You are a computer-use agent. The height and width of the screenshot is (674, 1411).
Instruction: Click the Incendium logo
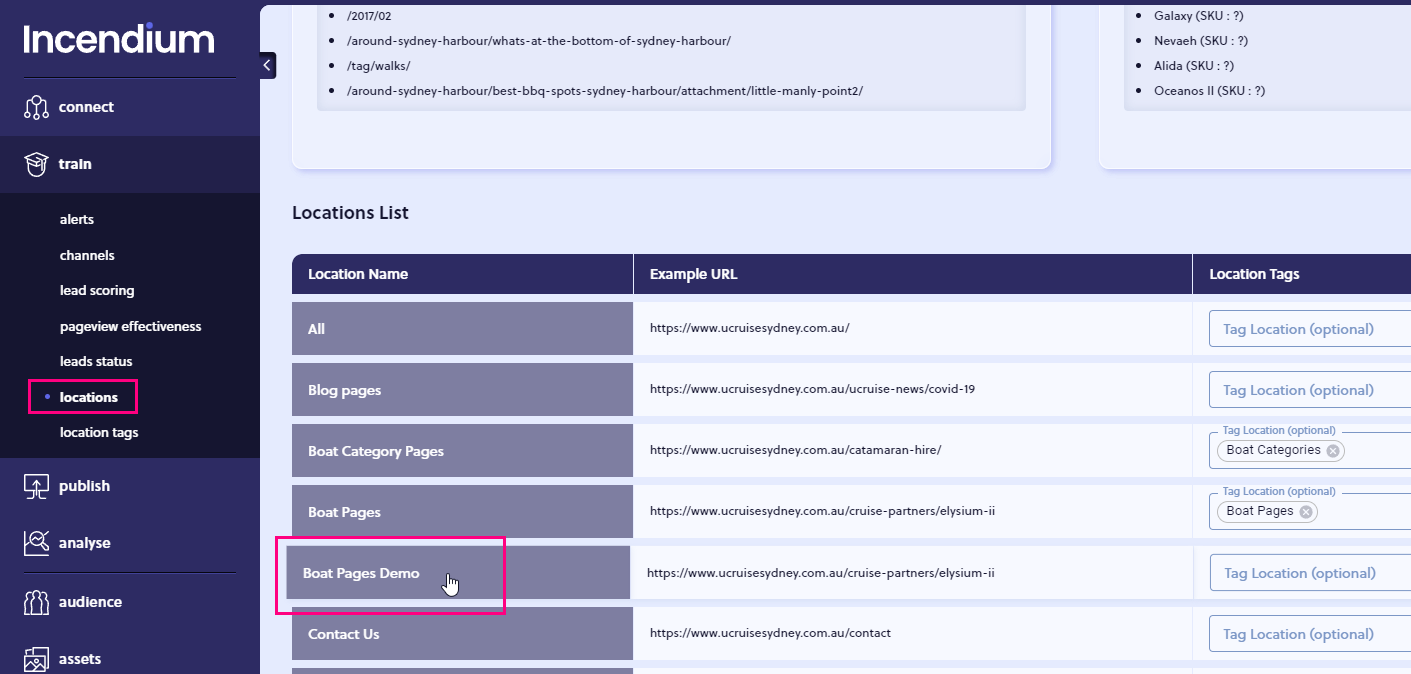(x=119, y=39)
